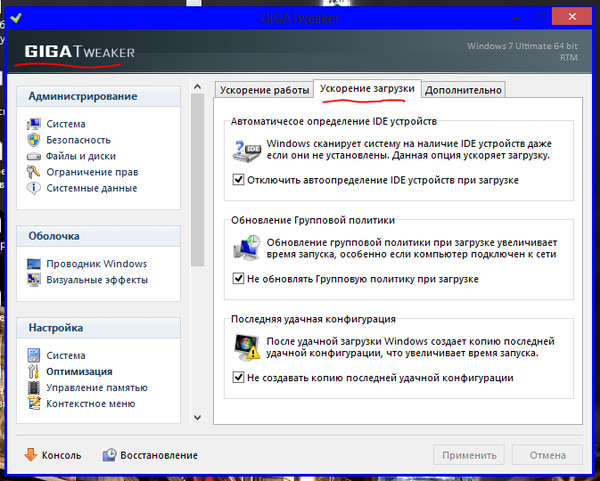
Task: Open Управление памятью settings
Action: tap(97, 388)
